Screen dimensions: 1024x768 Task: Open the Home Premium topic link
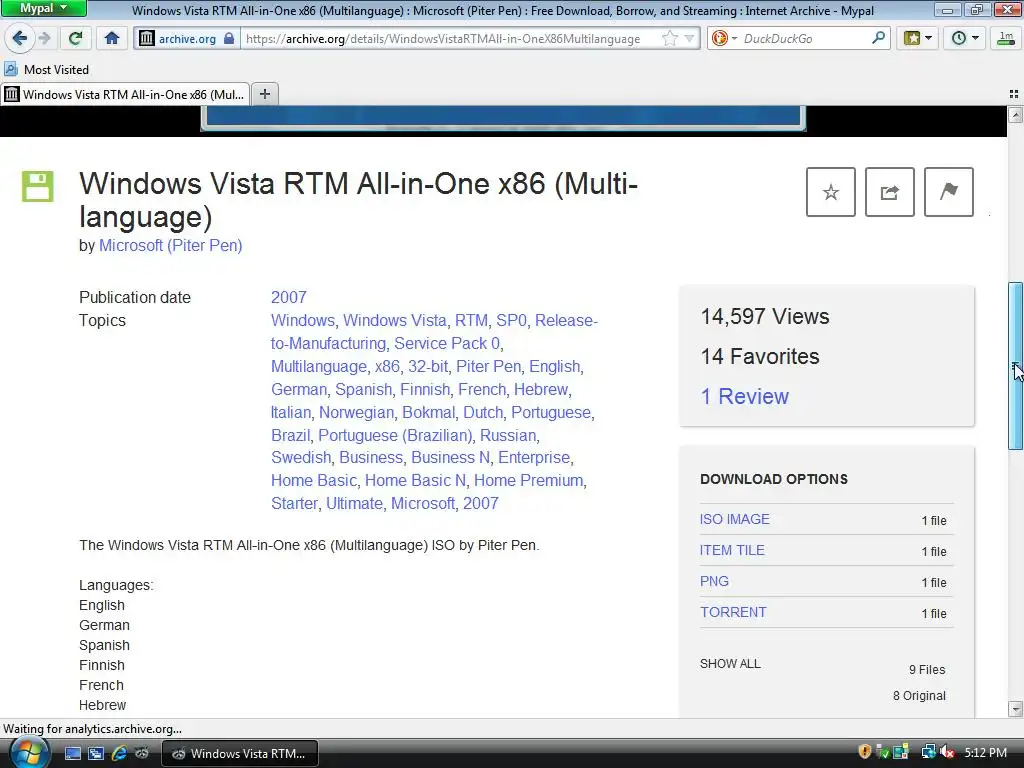[528, 481]
